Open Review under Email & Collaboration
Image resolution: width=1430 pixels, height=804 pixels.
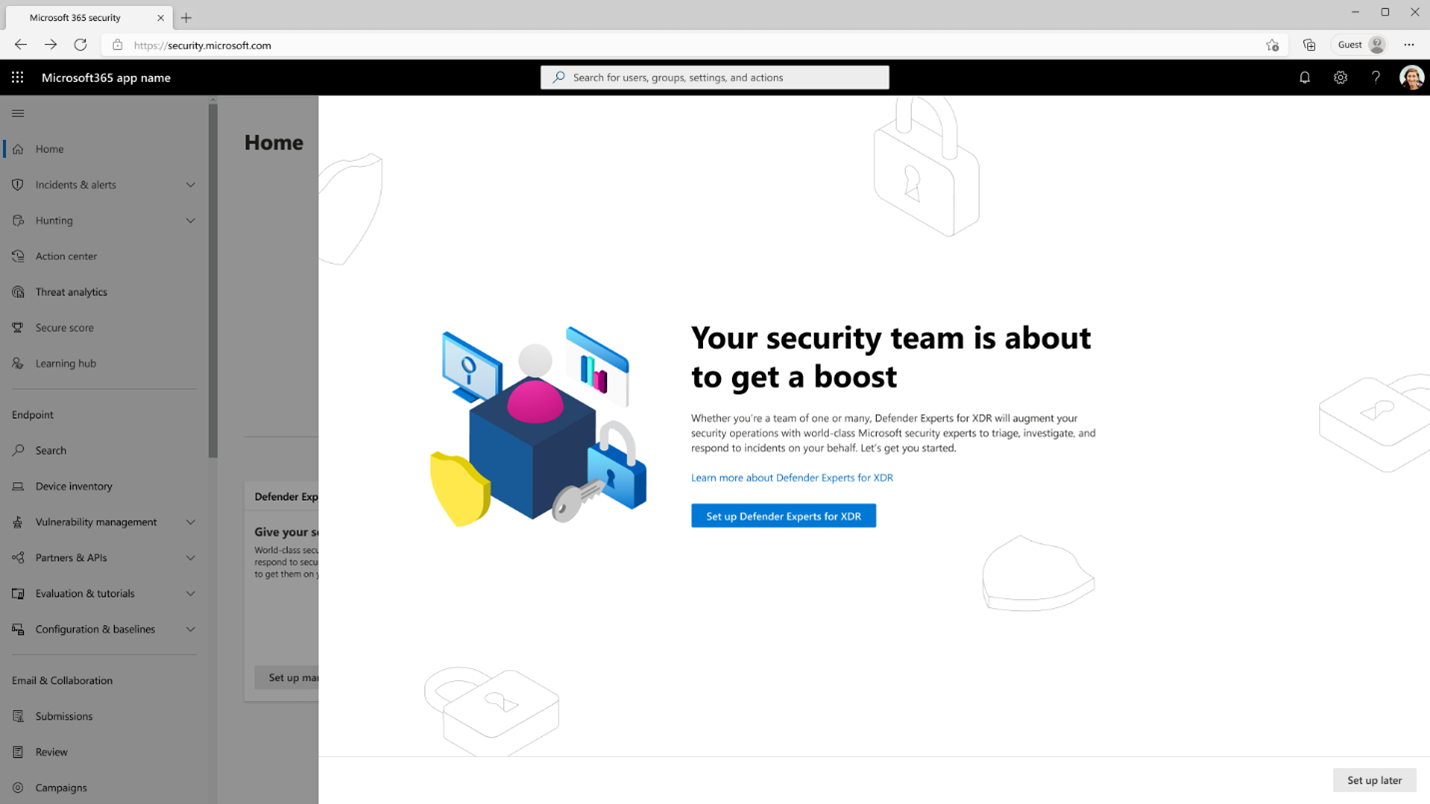click(x=52, y=752)
